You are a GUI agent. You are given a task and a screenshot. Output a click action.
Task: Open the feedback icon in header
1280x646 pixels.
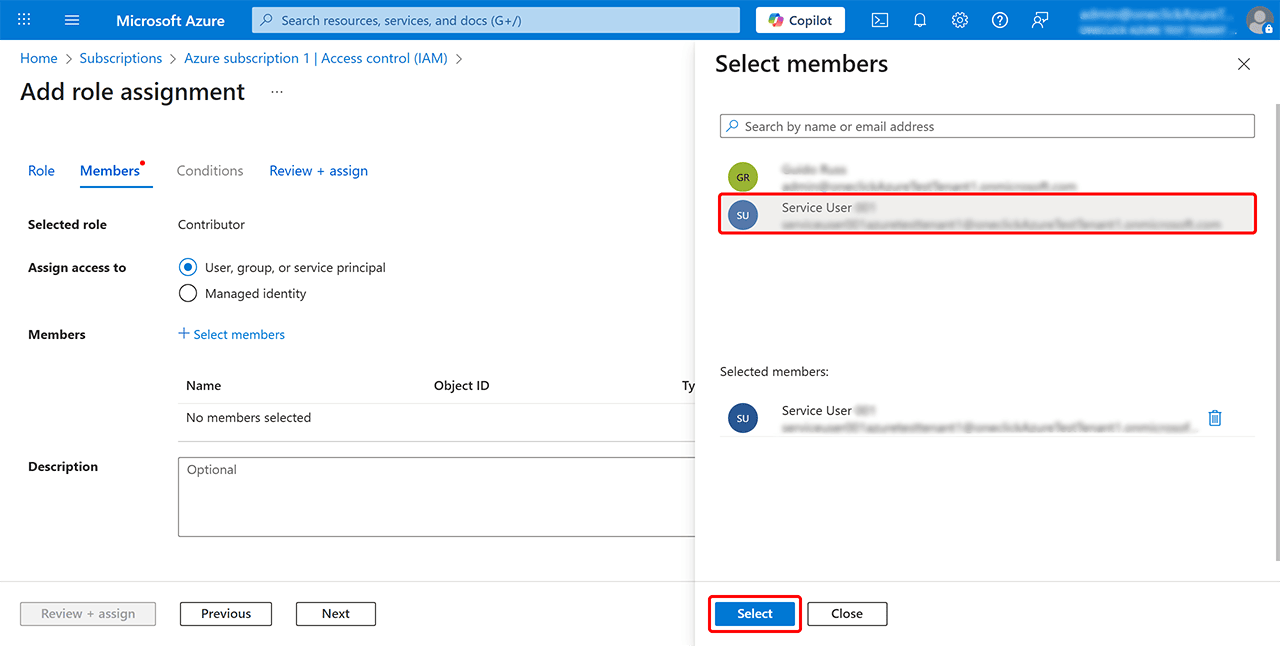point(1040,20)
